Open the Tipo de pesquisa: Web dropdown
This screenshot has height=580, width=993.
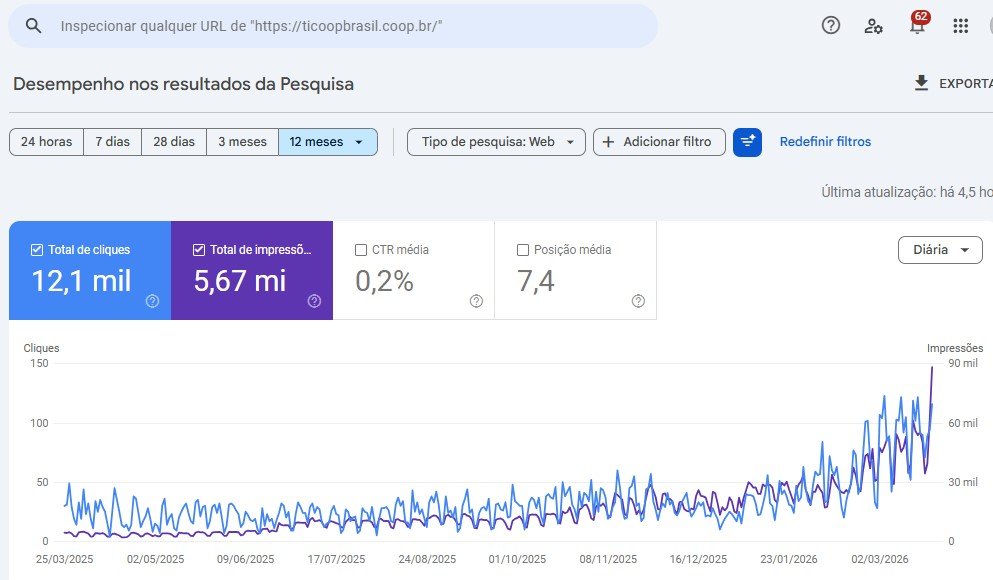coord(496,142)
